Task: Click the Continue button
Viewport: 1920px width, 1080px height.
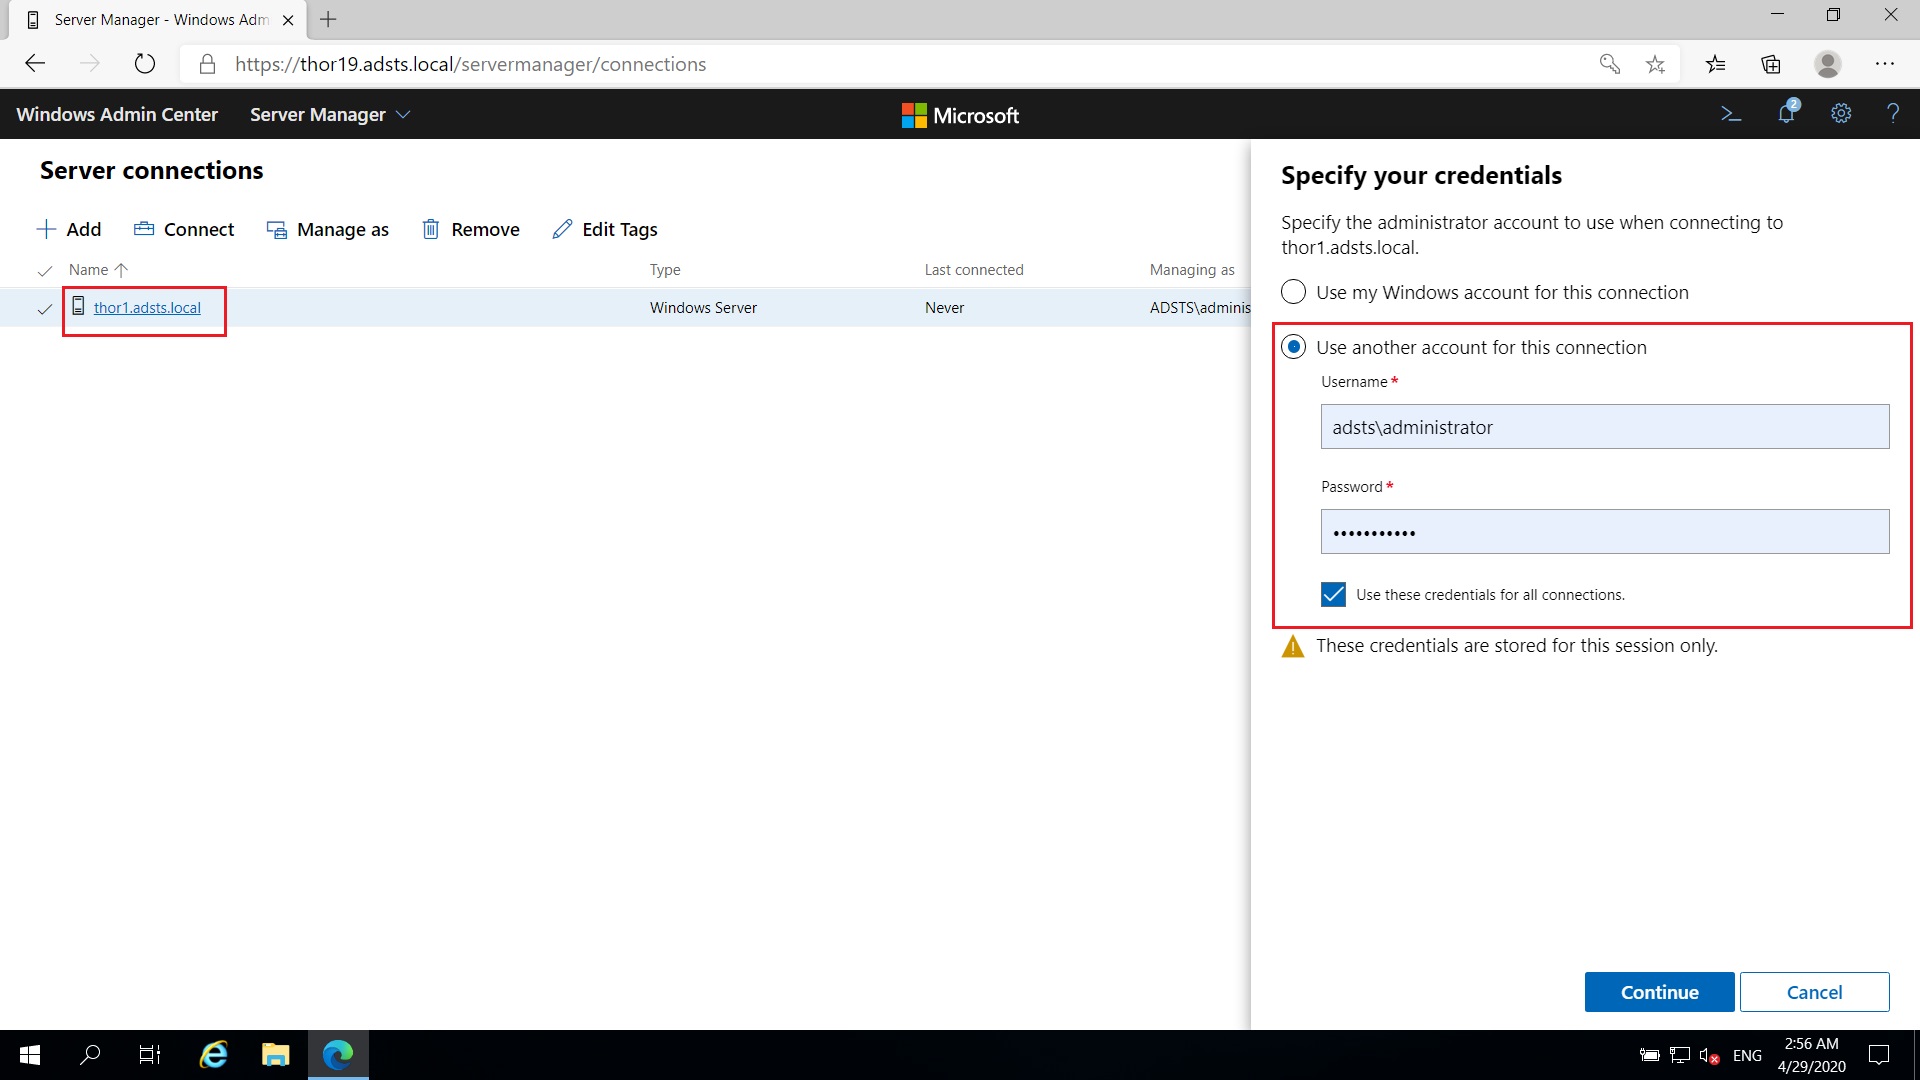Action: click(1659, 992)
